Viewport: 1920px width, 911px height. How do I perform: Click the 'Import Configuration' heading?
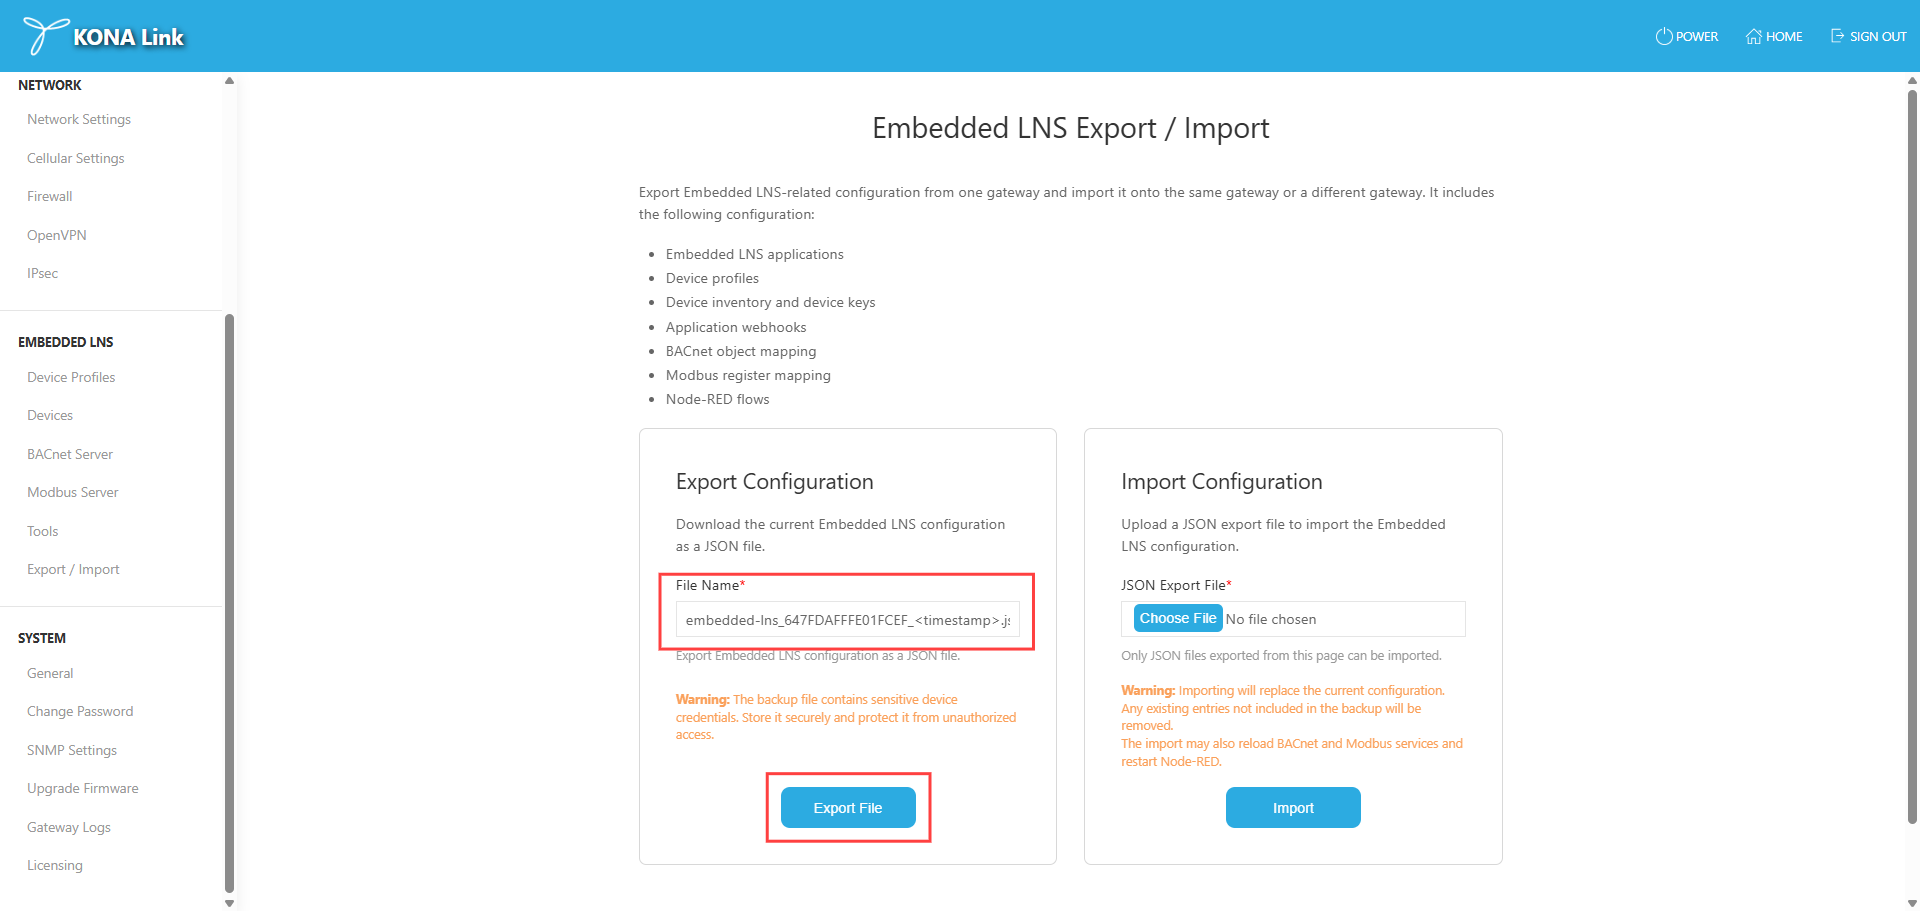(1222, 482)
